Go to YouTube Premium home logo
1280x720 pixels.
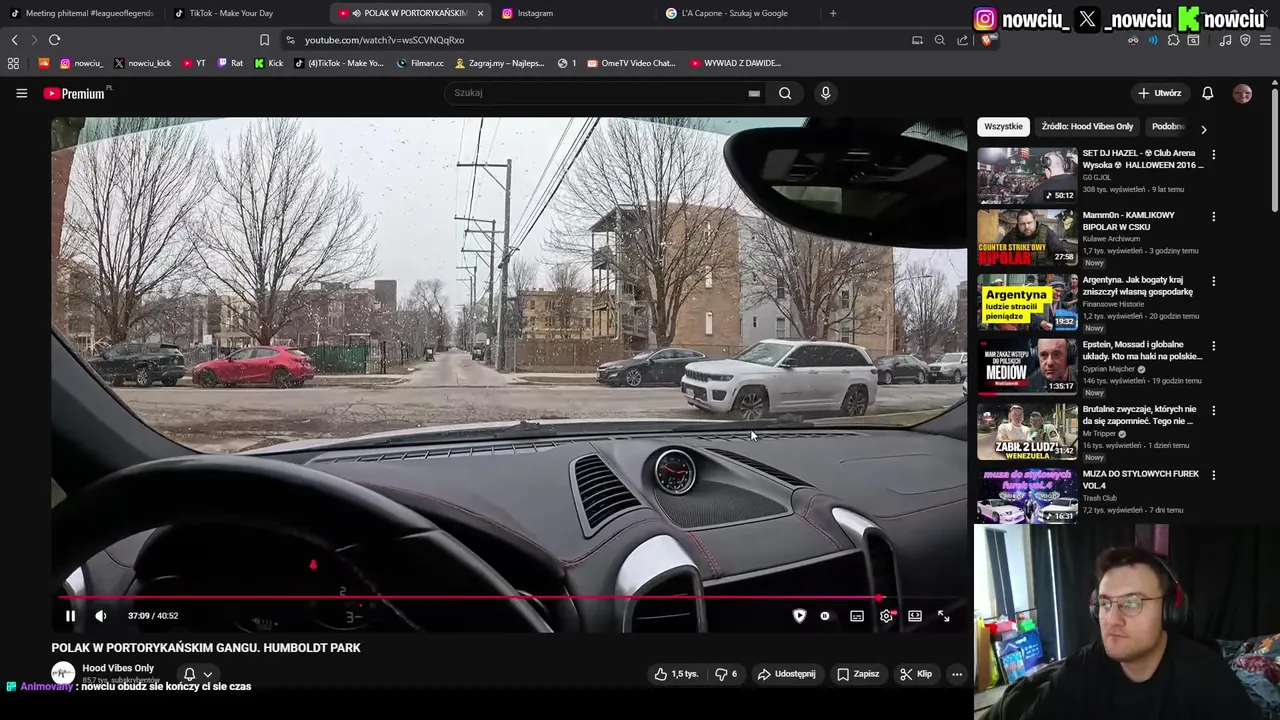(x=75, y=93)
